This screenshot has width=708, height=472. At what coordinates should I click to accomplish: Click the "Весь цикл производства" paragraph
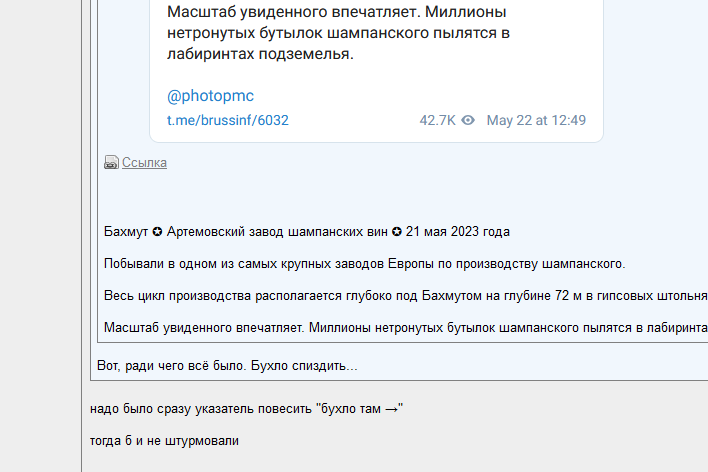406,296
